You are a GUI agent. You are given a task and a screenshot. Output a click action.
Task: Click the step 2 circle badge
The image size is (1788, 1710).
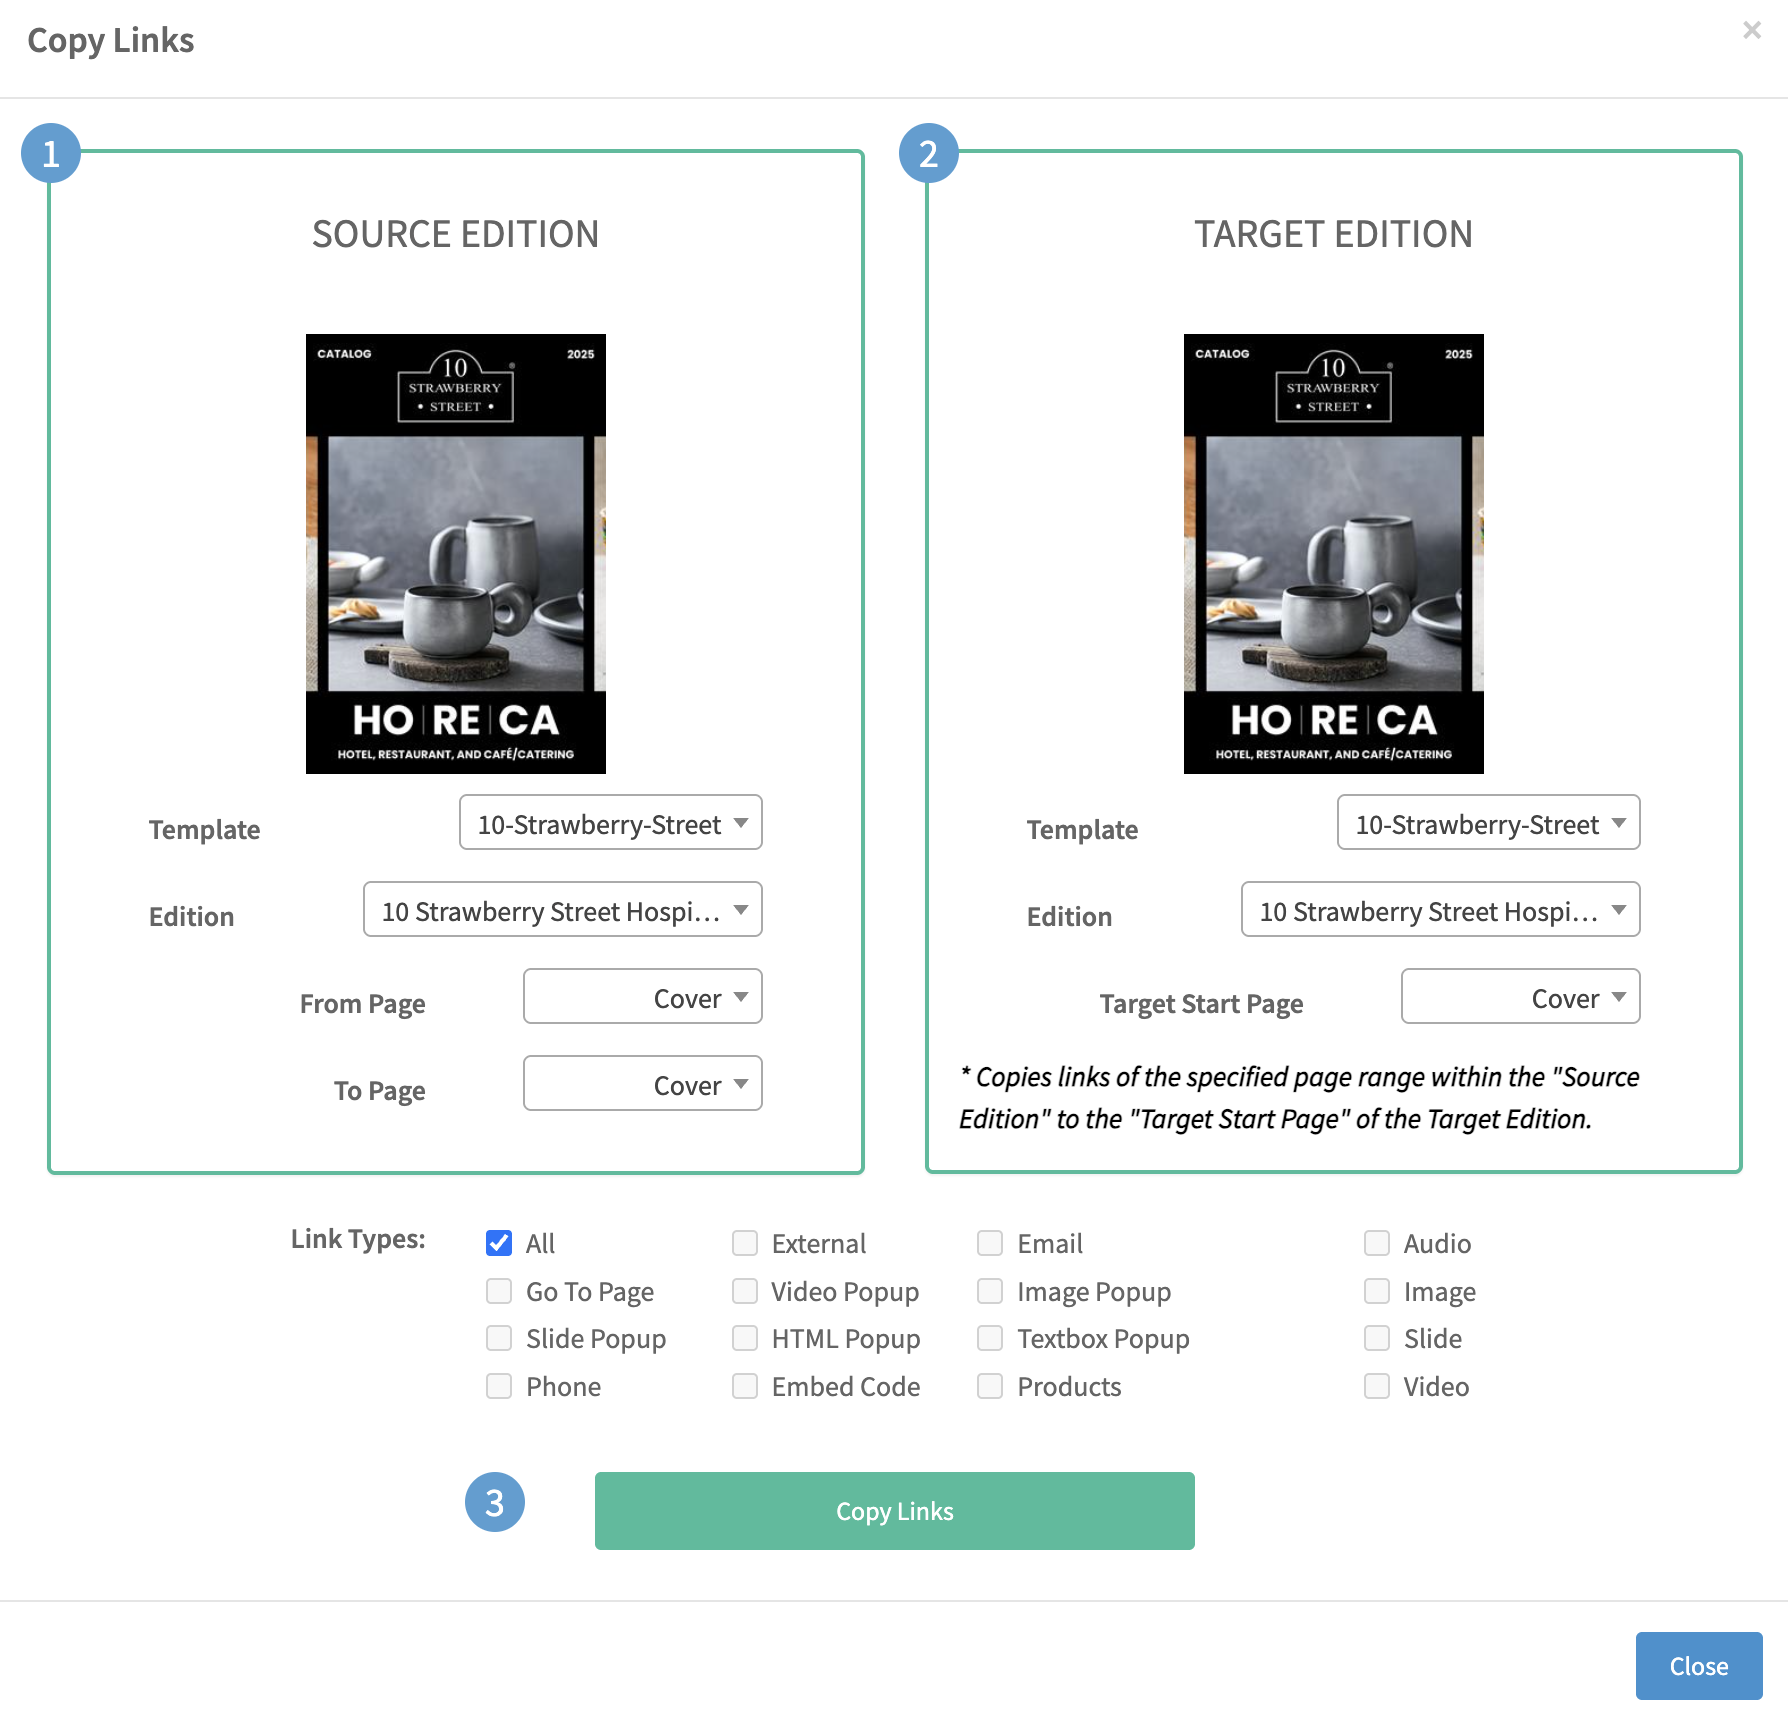[x=928, y=154]
